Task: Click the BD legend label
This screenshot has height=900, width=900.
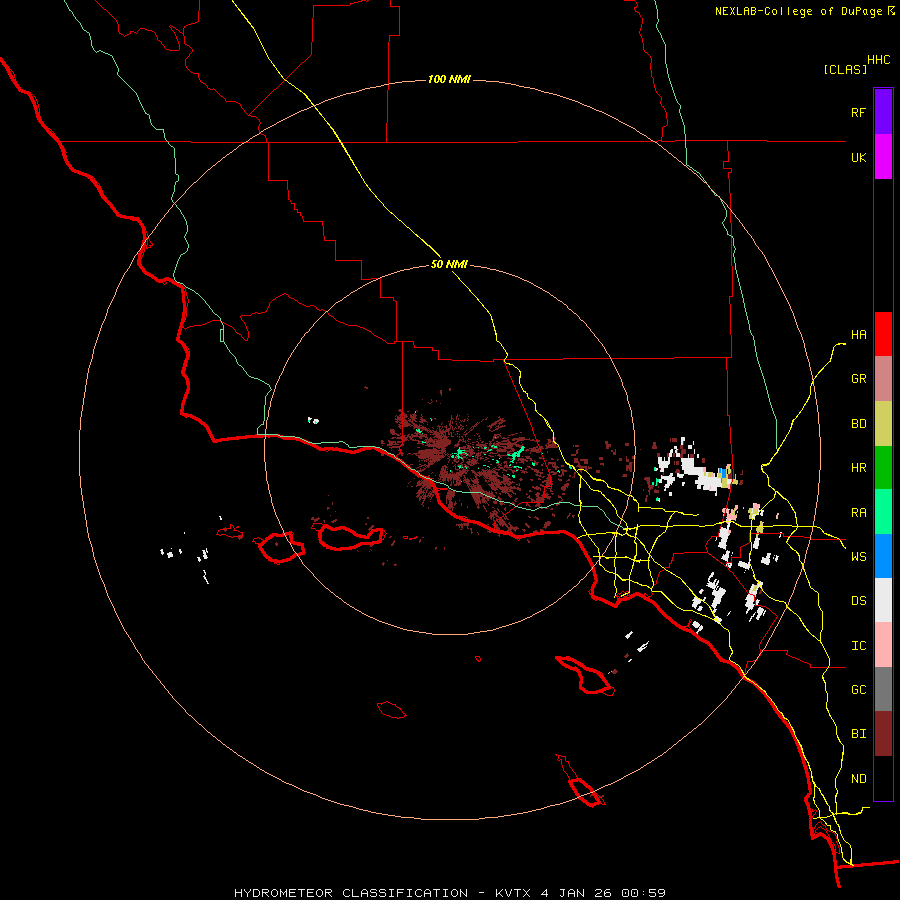Action: point(858,424)
